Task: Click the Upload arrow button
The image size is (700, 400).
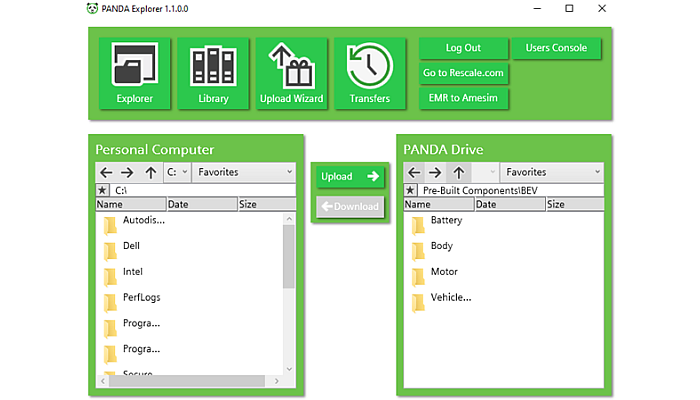Action: click(x=350, y=176)
